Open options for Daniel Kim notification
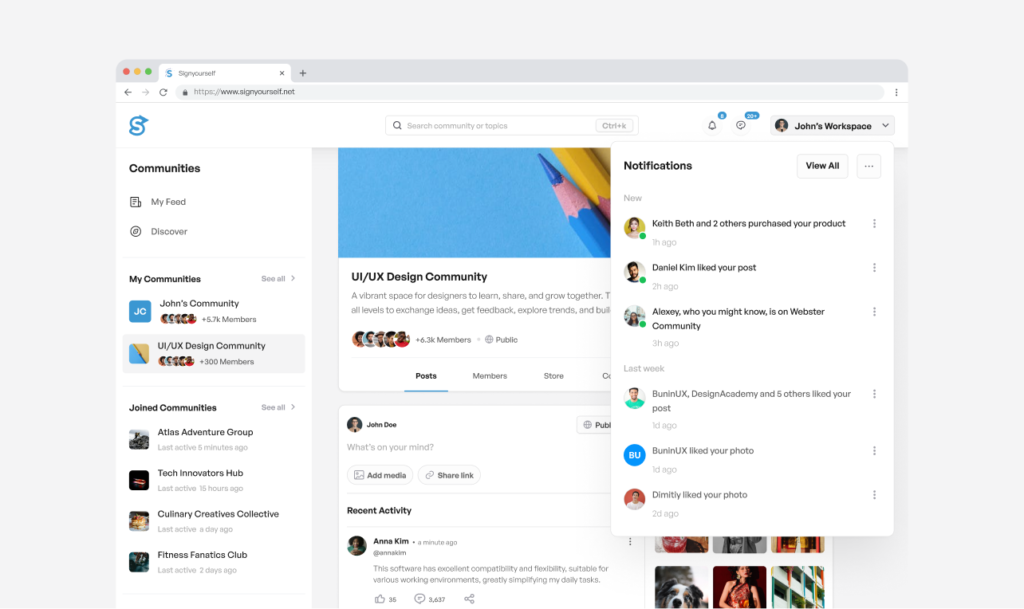This screenshot has width=1024, height=609. pos(874,268)
